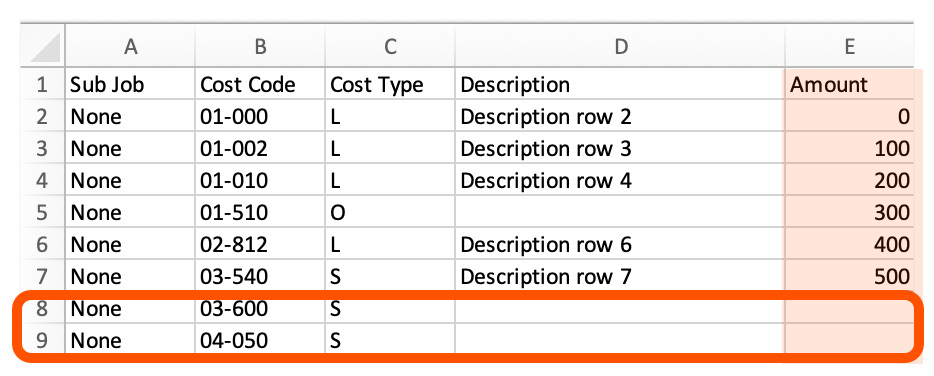
Task: Click empty Description cell in row 5
Action: pyautogui.click(x=620, y=213)
